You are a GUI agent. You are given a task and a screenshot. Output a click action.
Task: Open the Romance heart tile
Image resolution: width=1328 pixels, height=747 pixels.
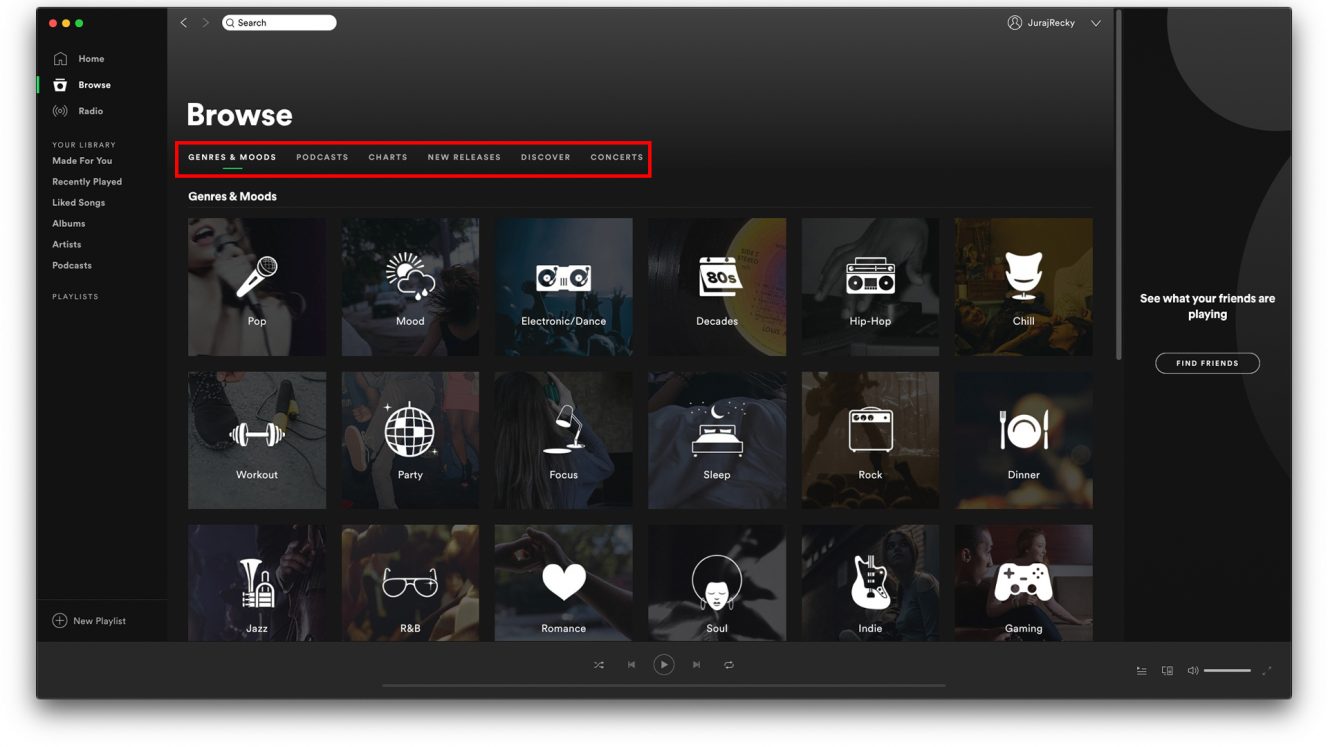[x=564, y=583]
